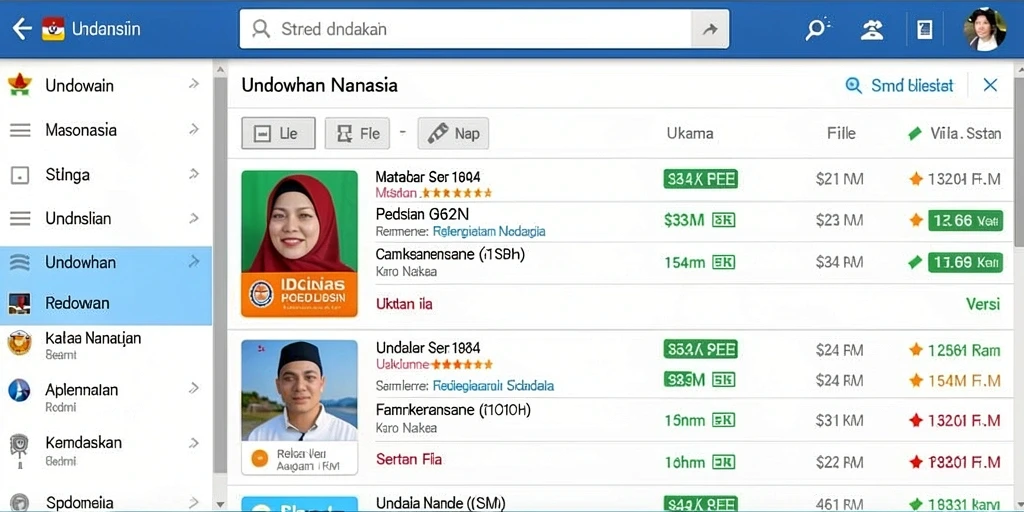Sort by the Ukama column header

(x=690, y=134)
